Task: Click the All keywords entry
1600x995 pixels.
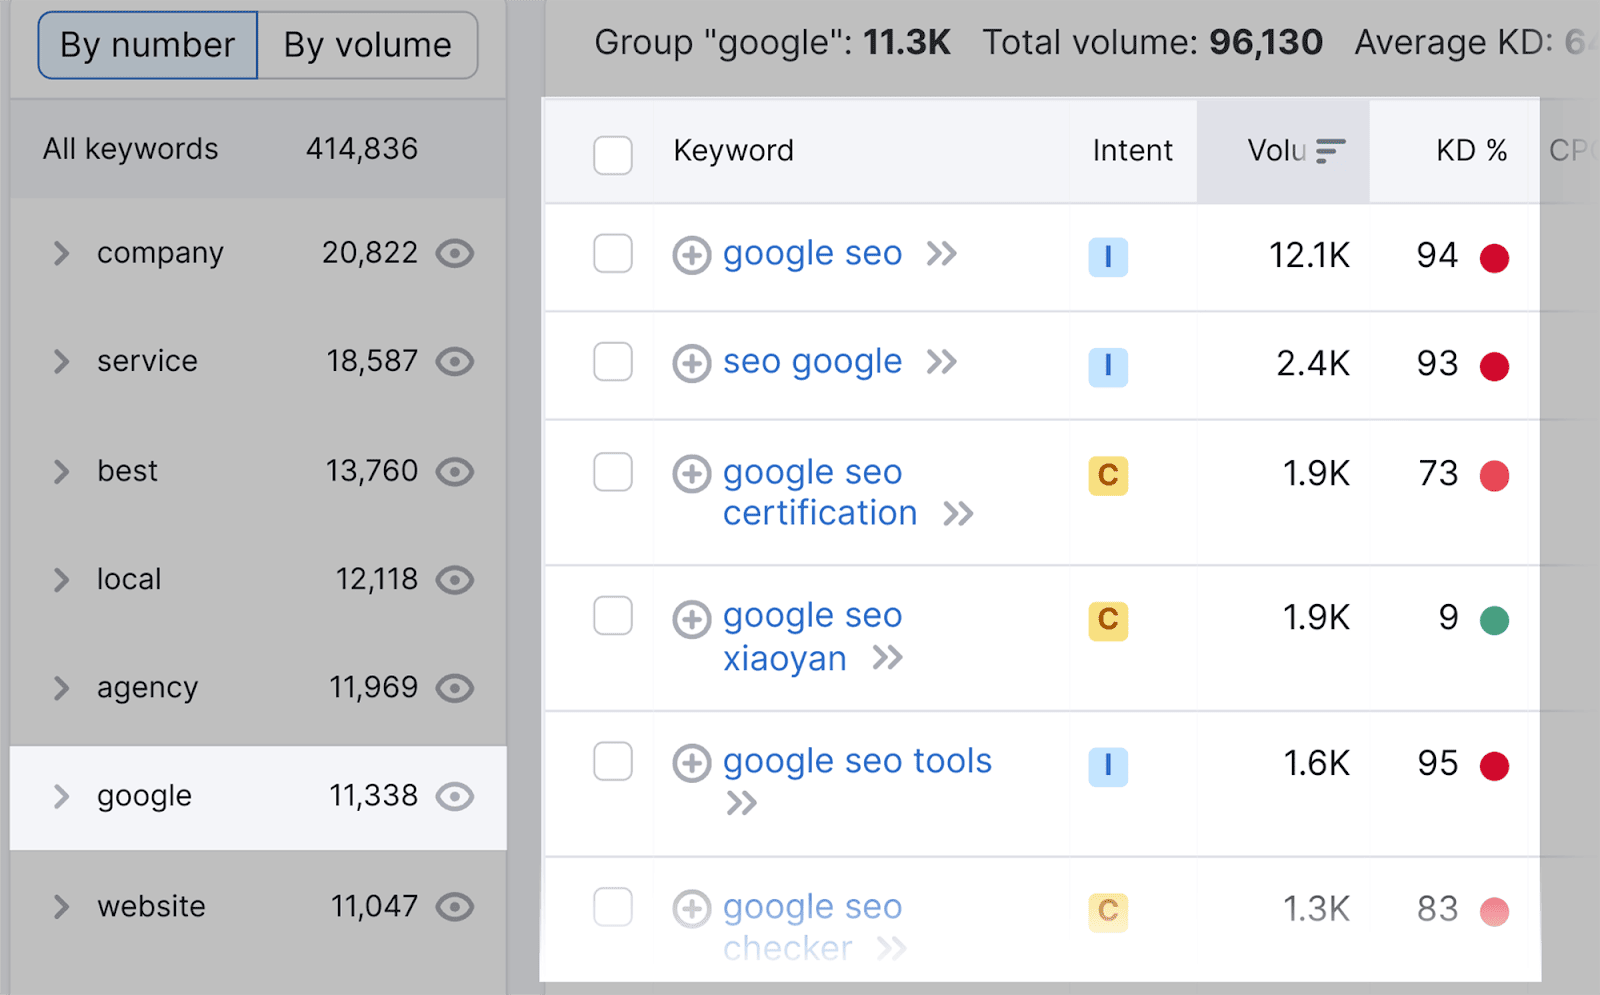Action: [129, 149]
